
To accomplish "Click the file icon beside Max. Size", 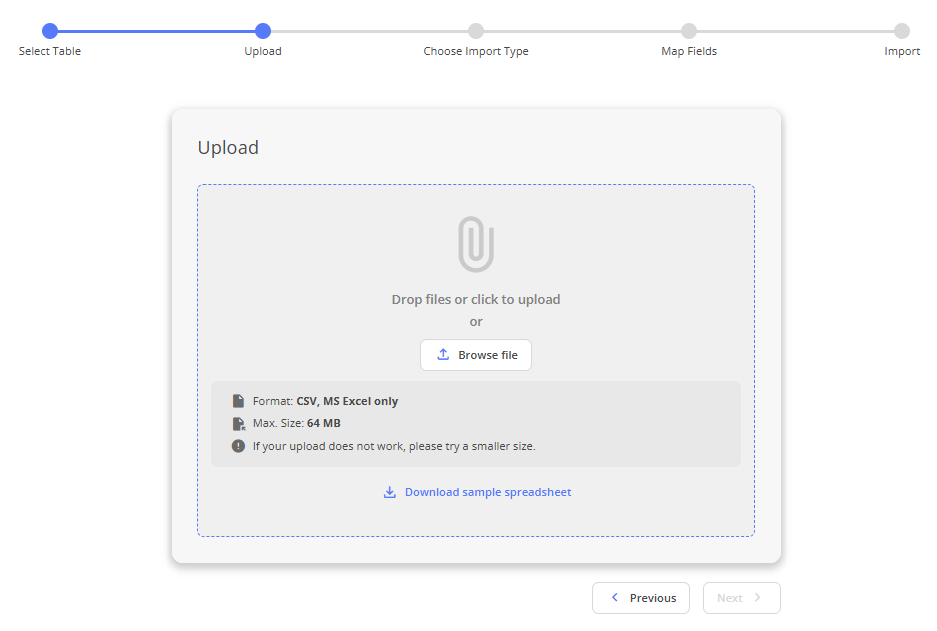I will pos(238,423).
